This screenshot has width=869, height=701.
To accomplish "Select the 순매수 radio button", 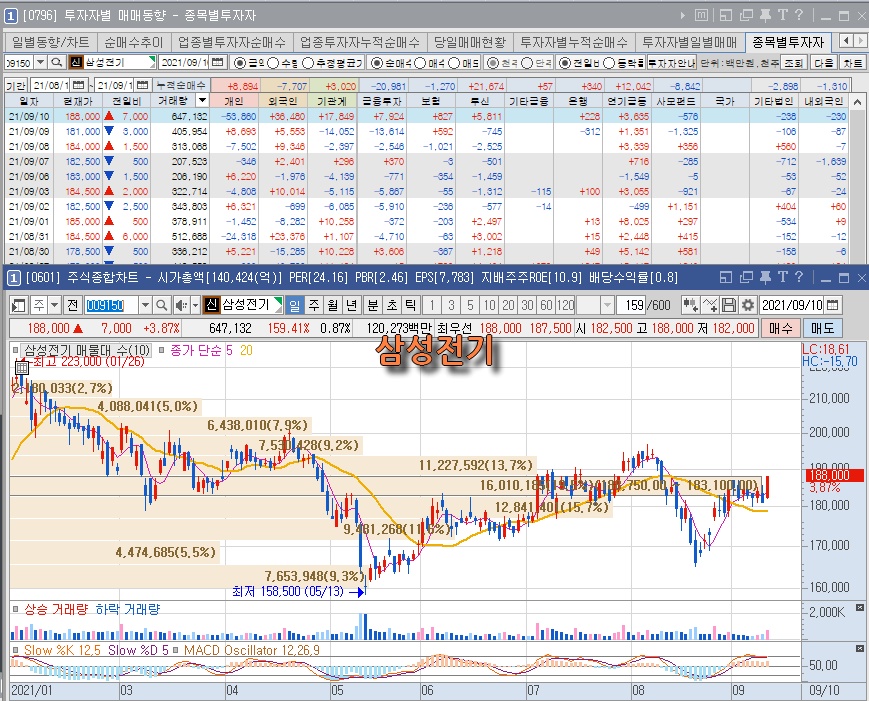I will (377, 63).
